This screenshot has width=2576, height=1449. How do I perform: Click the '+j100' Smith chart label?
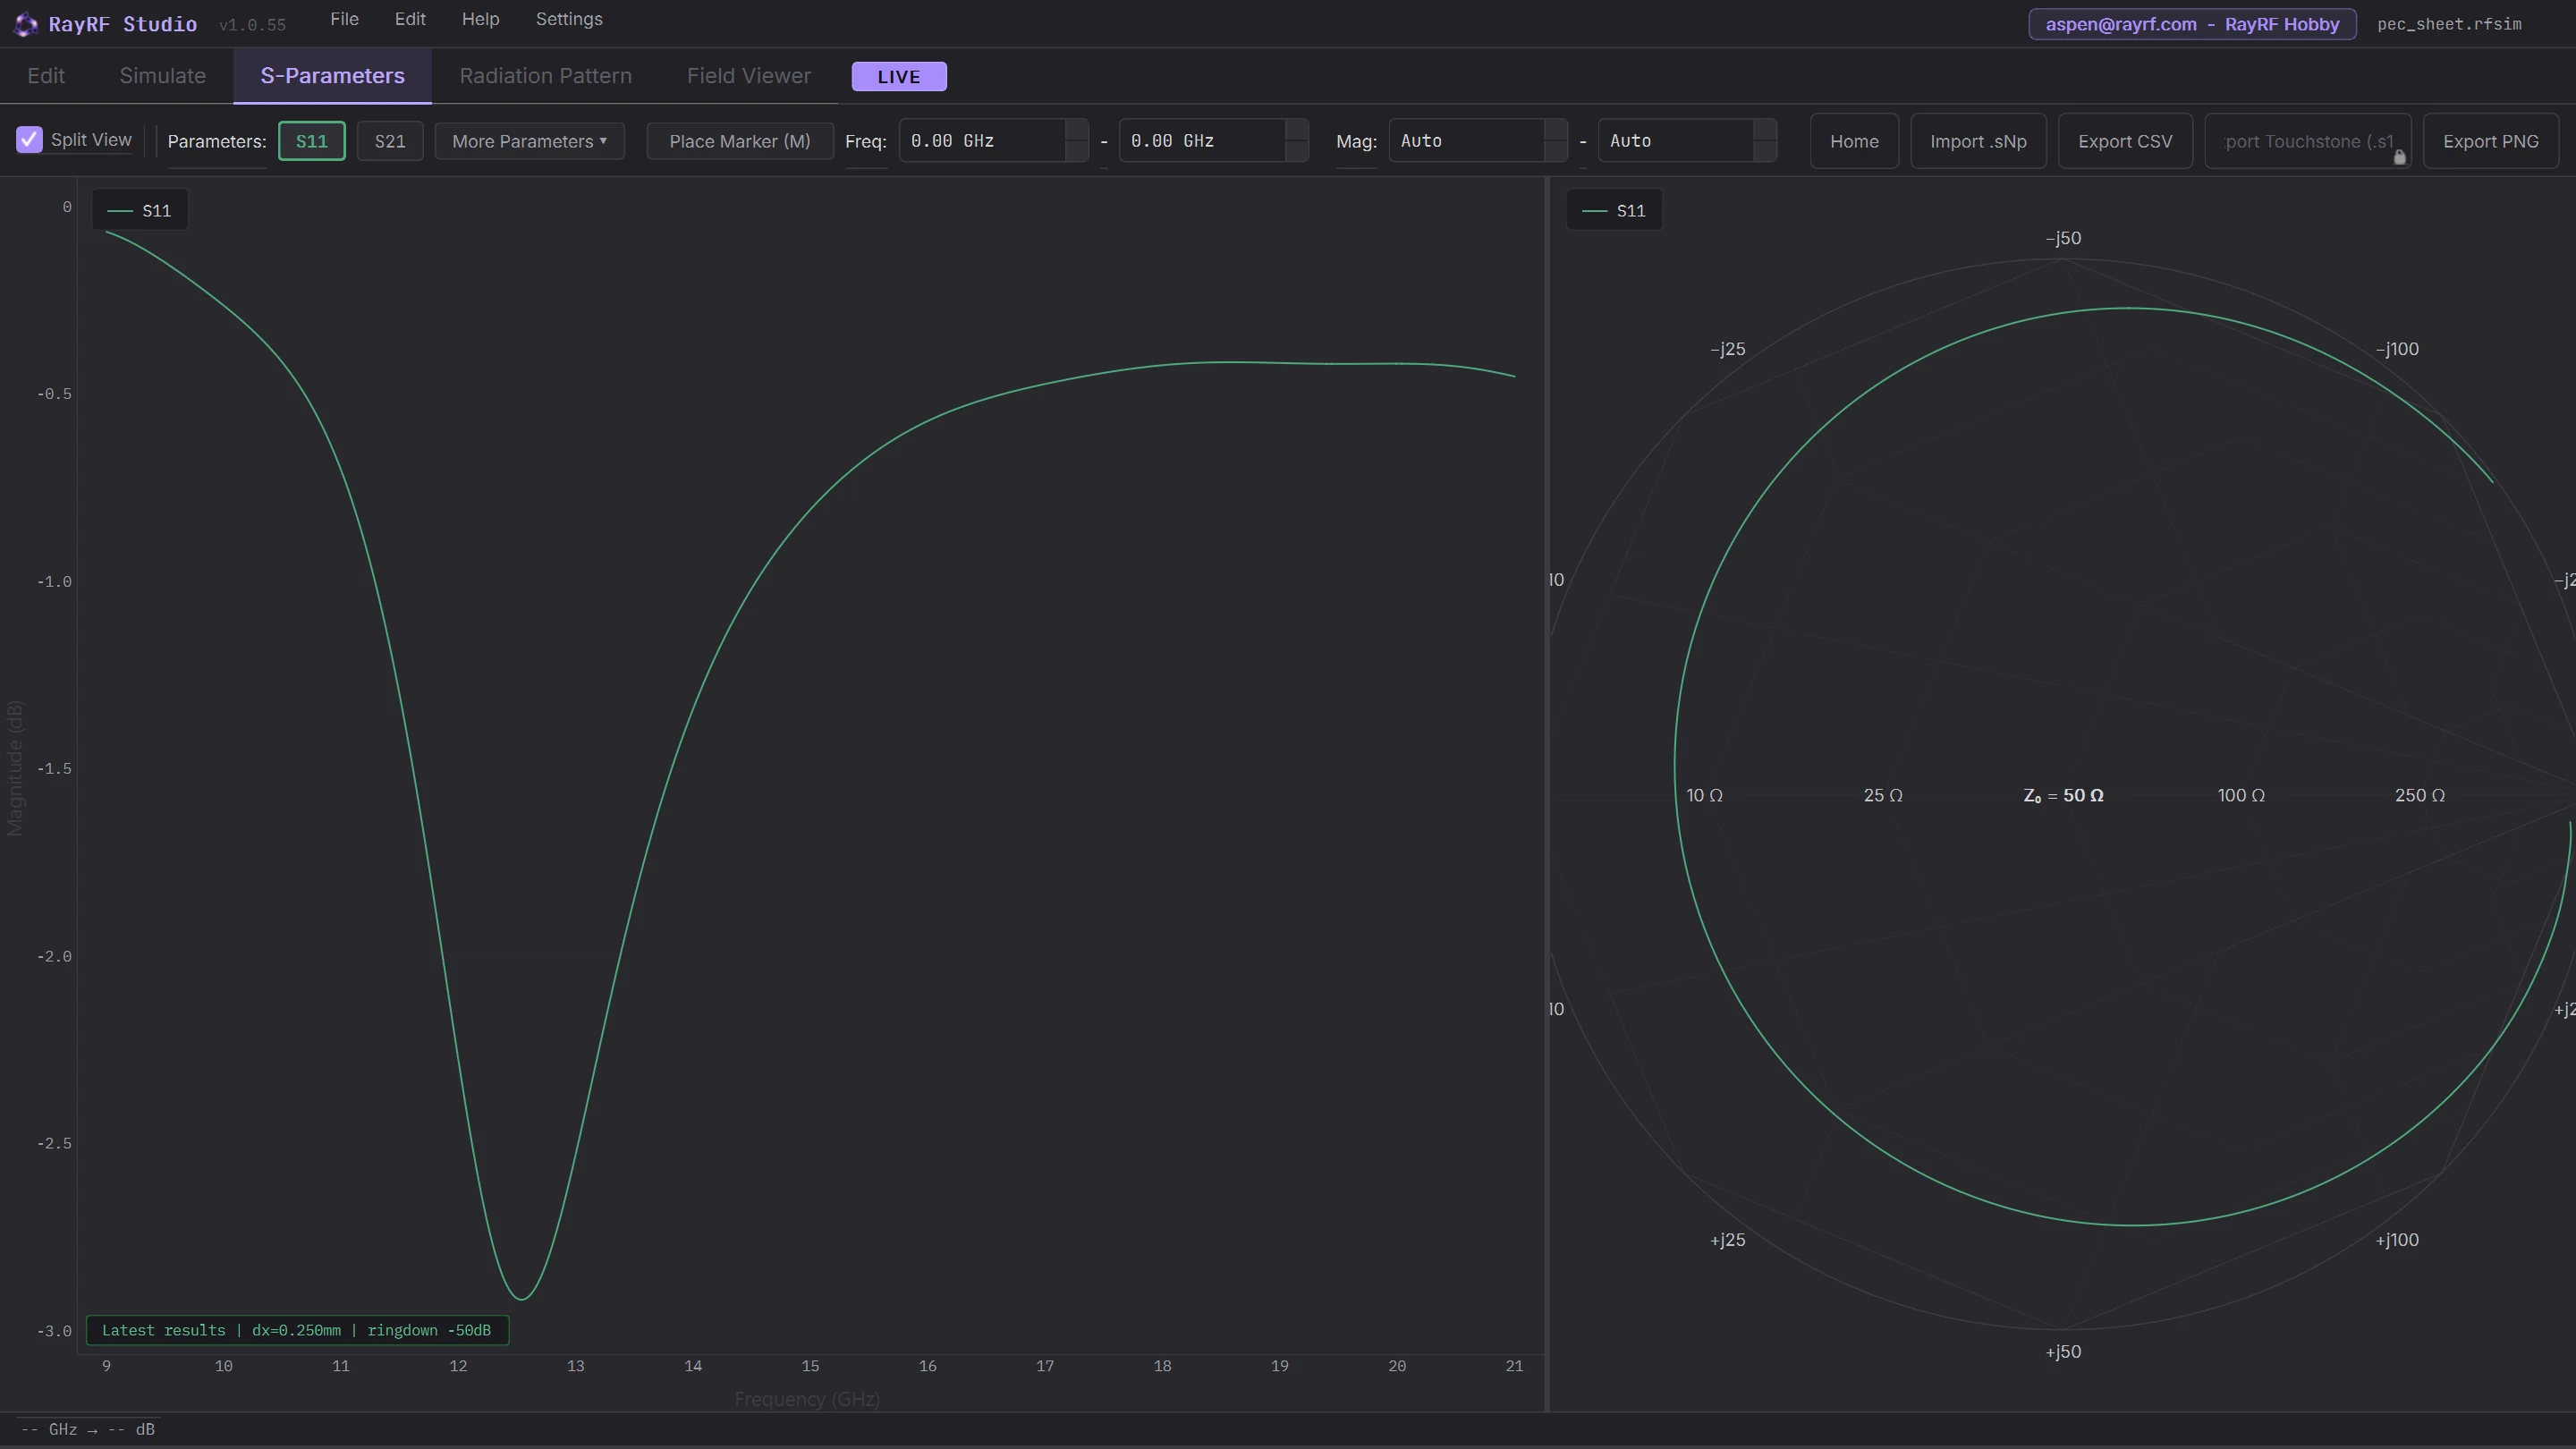[x=2397, y=1240]
